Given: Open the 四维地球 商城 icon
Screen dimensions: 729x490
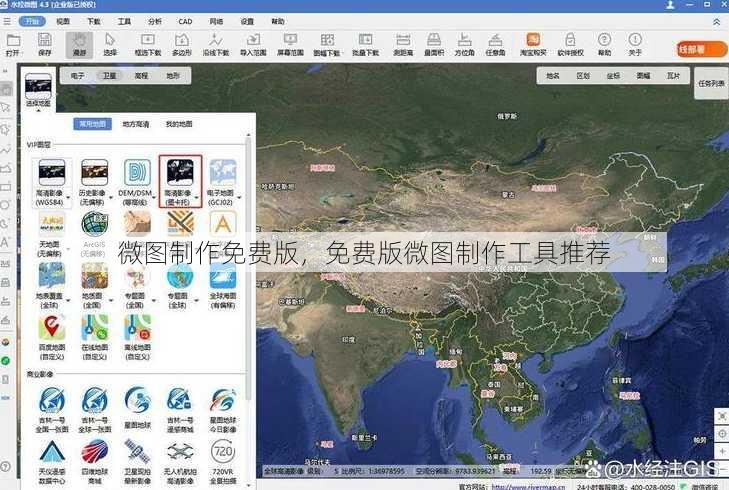Looking at the screenshot, I should (x=94, y=463).
